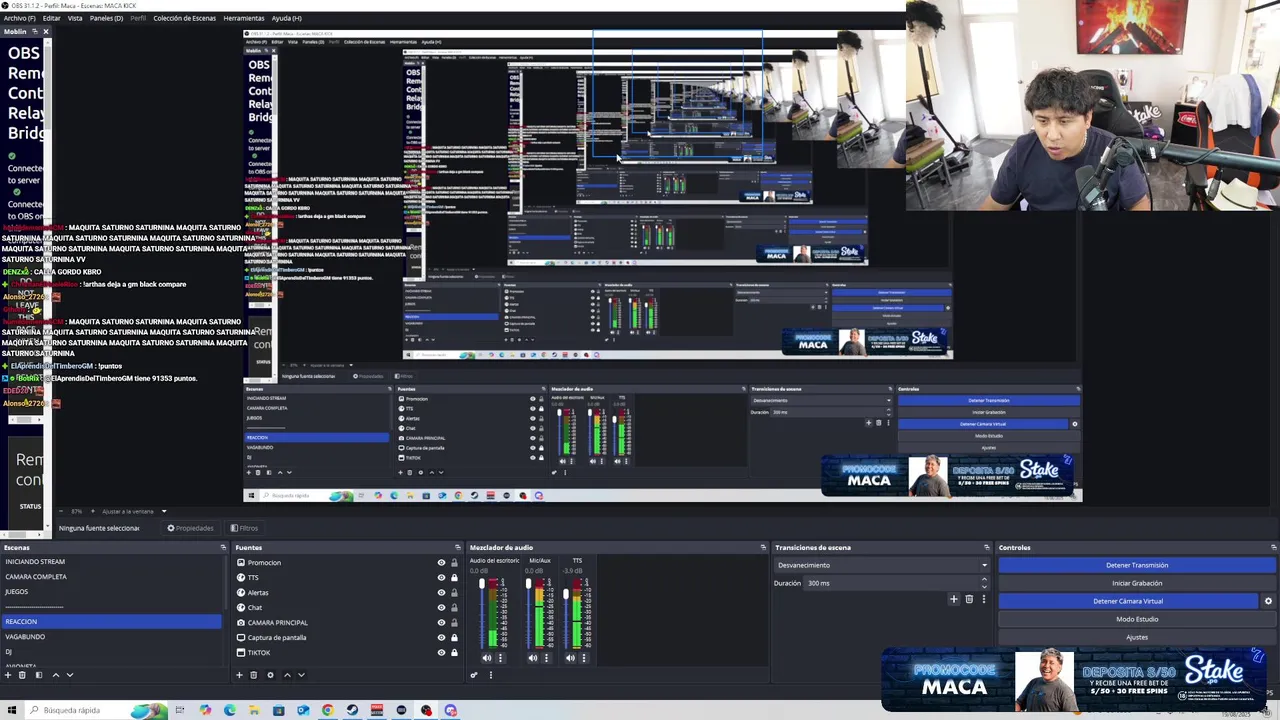This screenshot has width=1280, height=720.
Task: Toggle visibility of Chat source
Action: (x=441, y=608)
